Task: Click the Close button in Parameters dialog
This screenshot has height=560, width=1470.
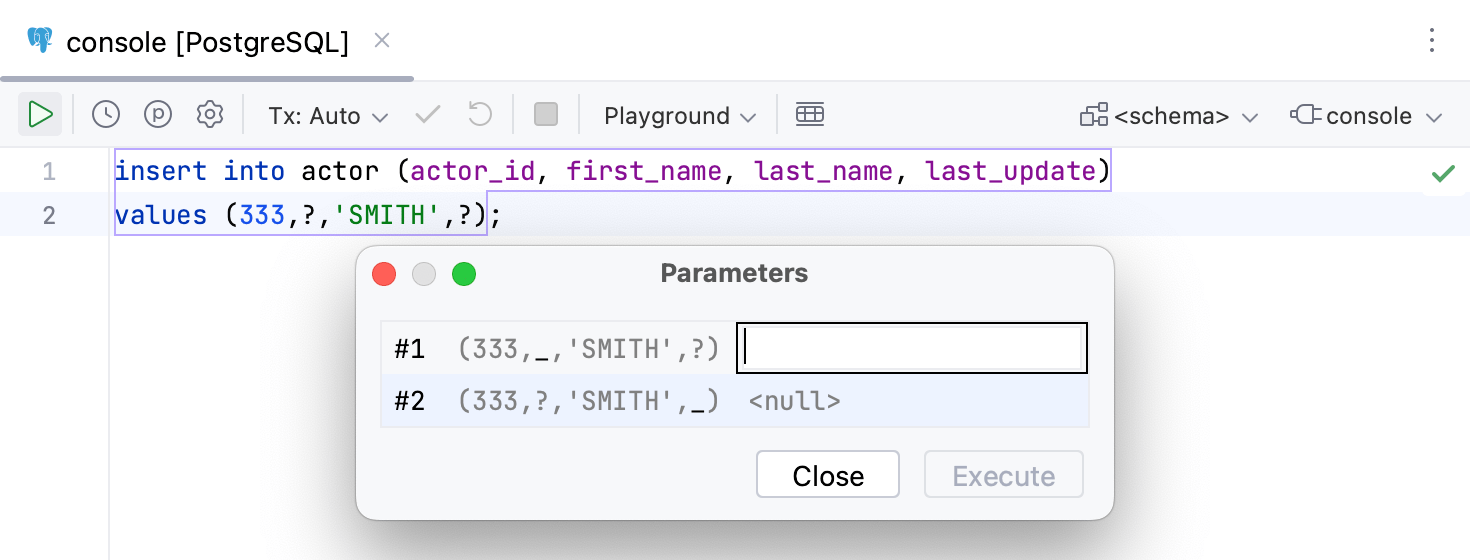Action: (828, 475)
